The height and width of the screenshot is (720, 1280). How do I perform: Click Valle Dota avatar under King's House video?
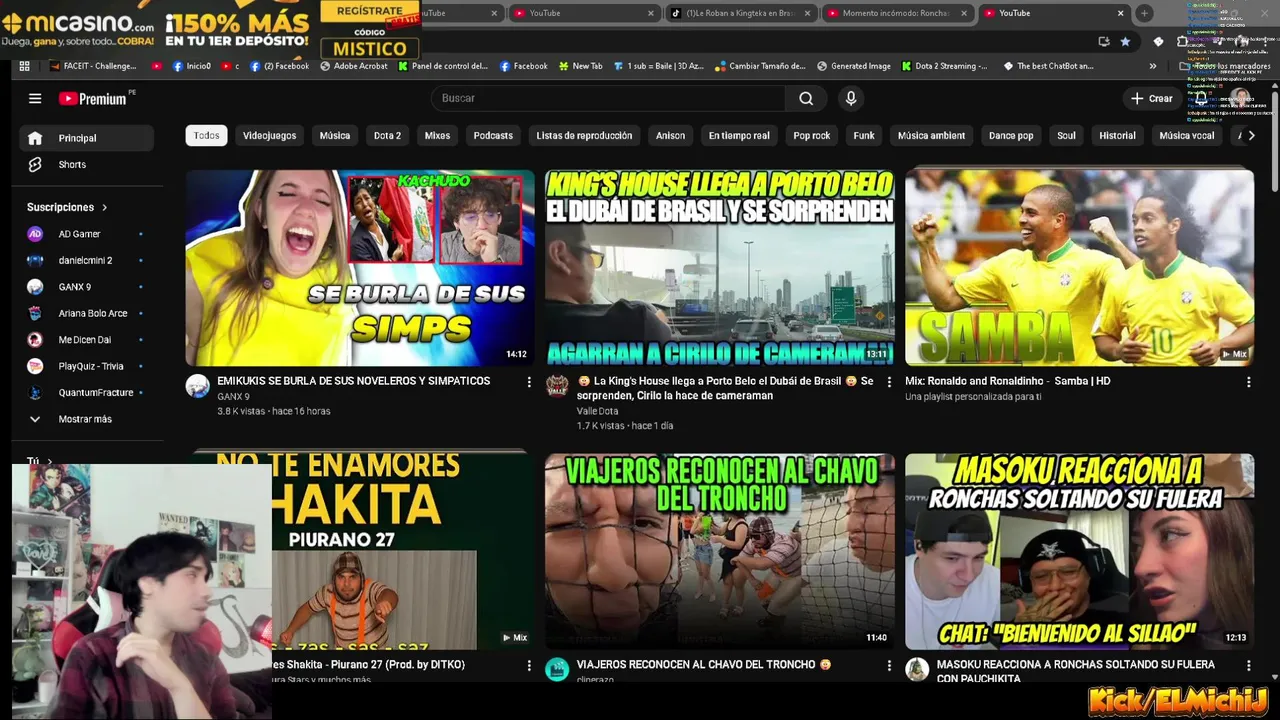point(557,386)
